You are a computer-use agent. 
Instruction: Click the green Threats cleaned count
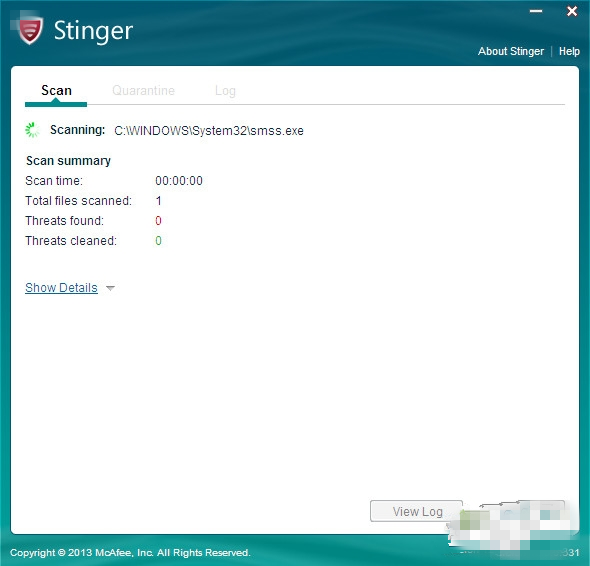pos(158,240)
